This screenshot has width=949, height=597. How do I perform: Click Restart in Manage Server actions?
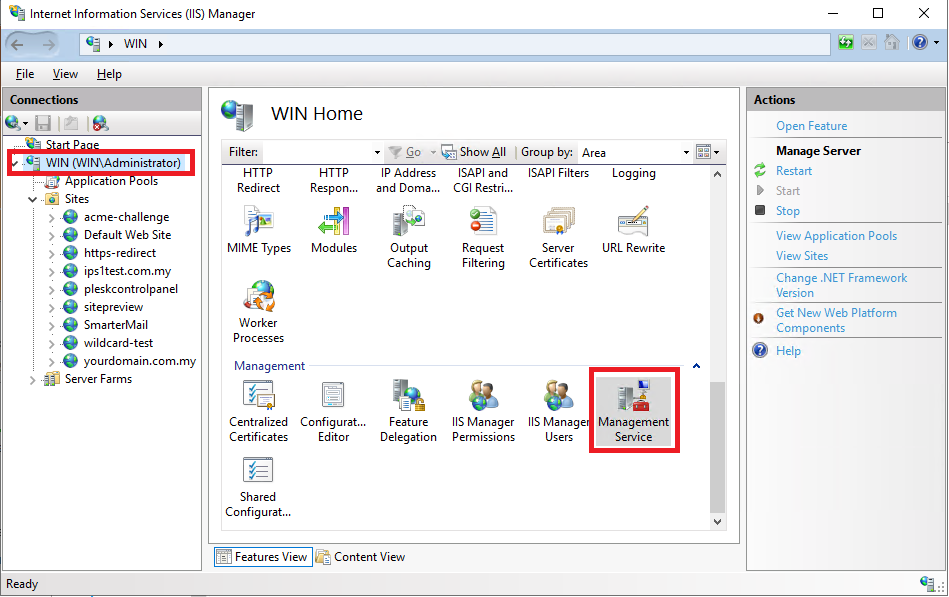pyautogui.click(x=793, y=171)
